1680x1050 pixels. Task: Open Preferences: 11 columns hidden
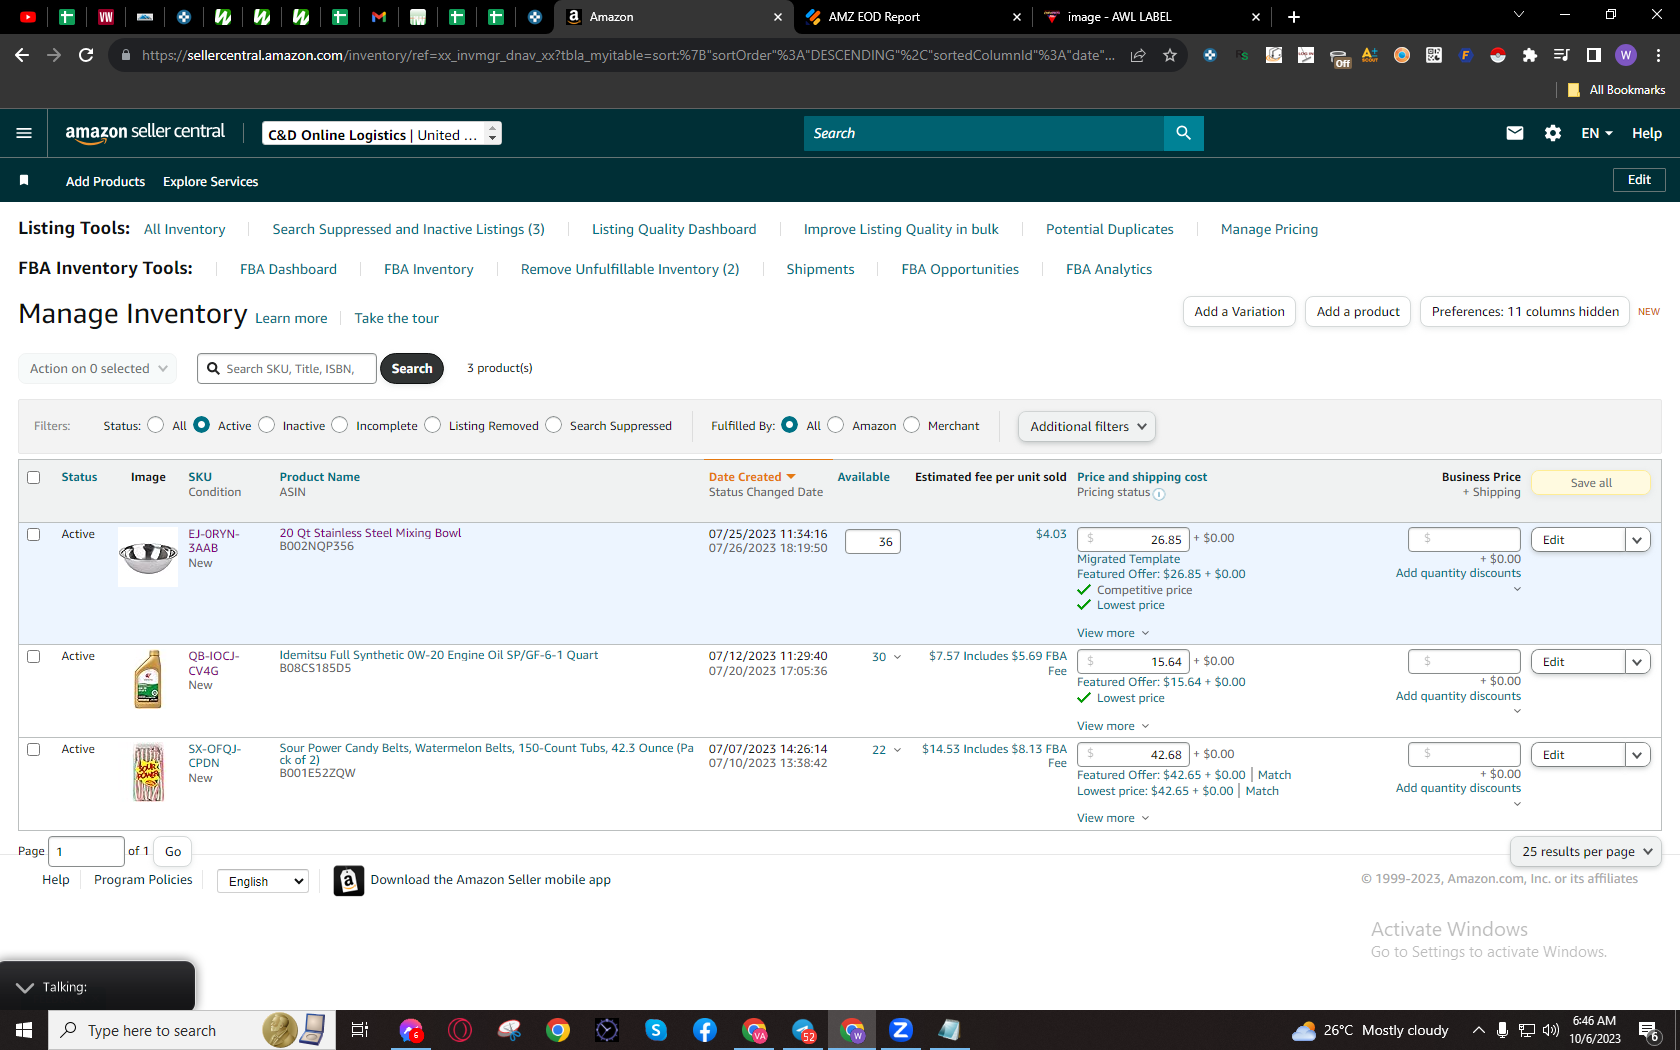[x=1525, y=312]
